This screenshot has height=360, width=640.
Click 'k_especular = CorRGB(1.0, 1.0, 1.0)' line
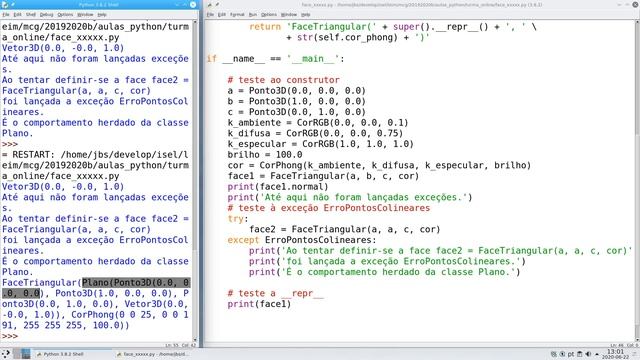tap(320, 144)
